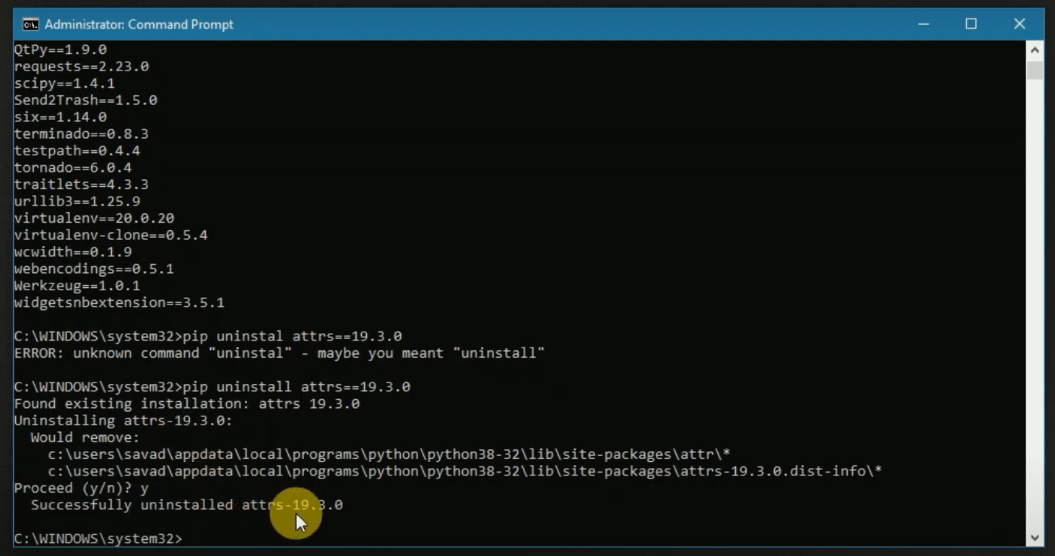Image resolution: width=1055 pixels, height=556 pixels.
Task: Click the final C:\WINDOWS\system32> prompt line
Action: coord(98,538)
